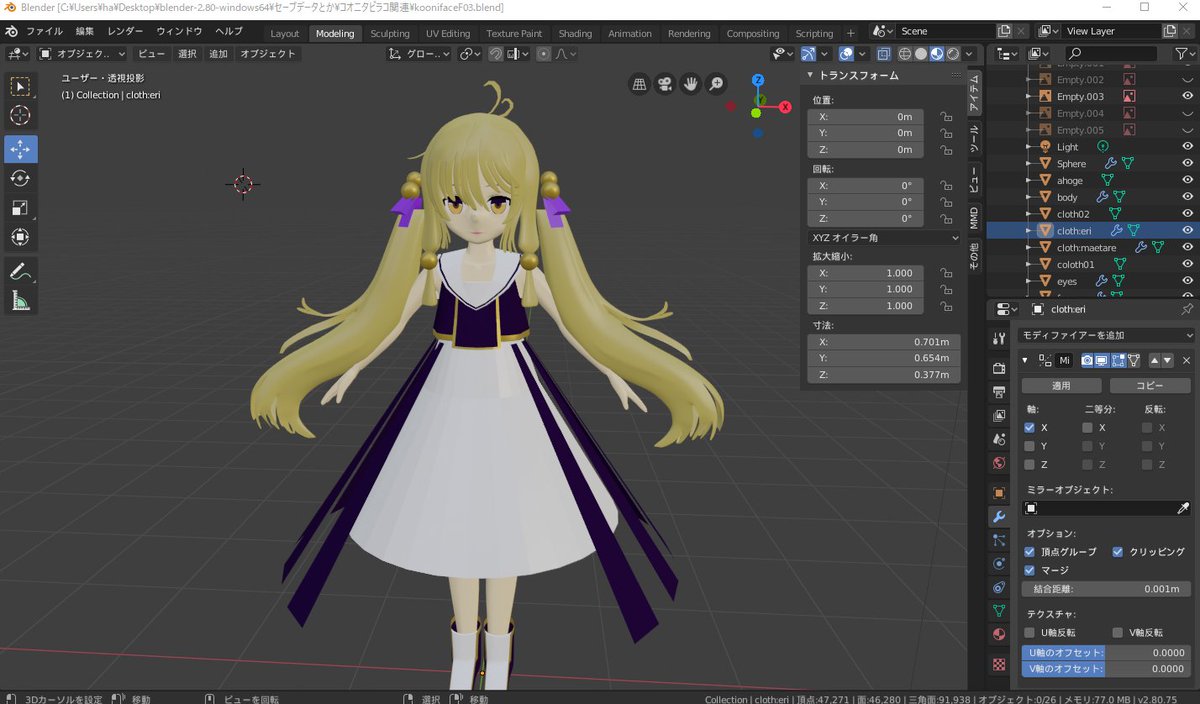
Task: Open the 追加 viewport header menu
Action: point(218,53)
